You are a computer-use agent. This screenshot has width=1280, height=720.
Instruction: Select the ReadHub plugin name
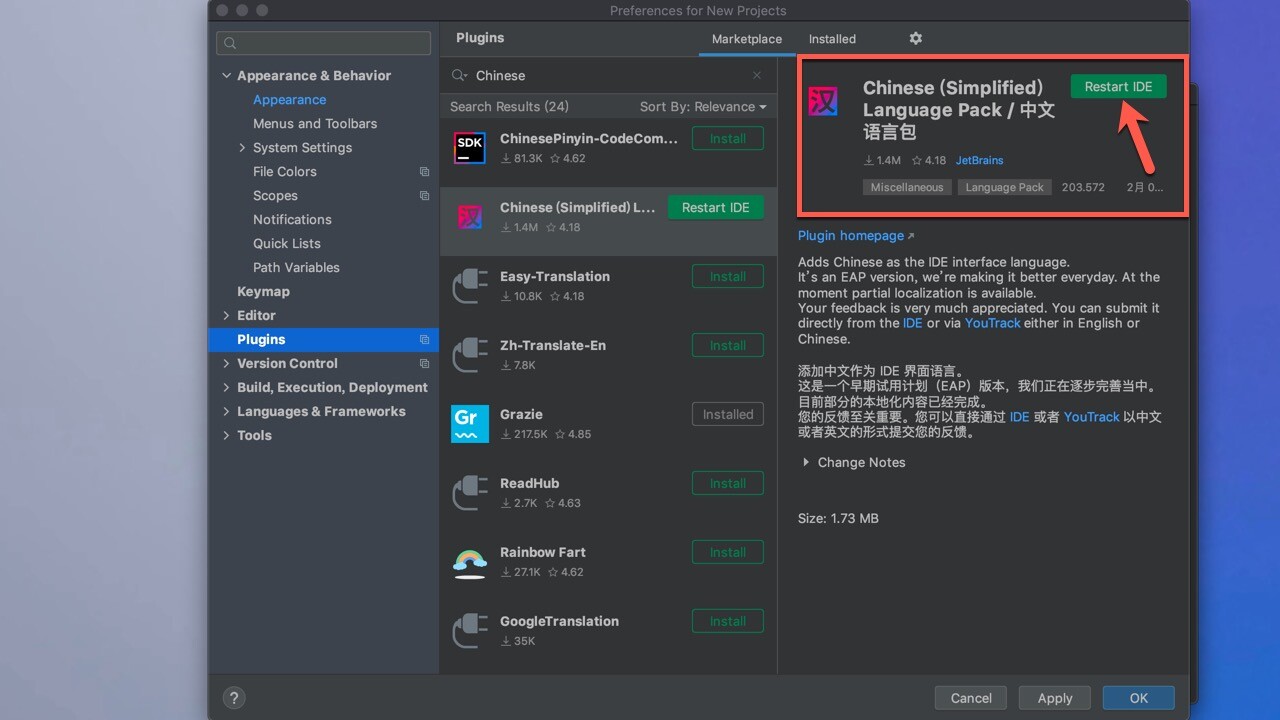coord(530,483)
